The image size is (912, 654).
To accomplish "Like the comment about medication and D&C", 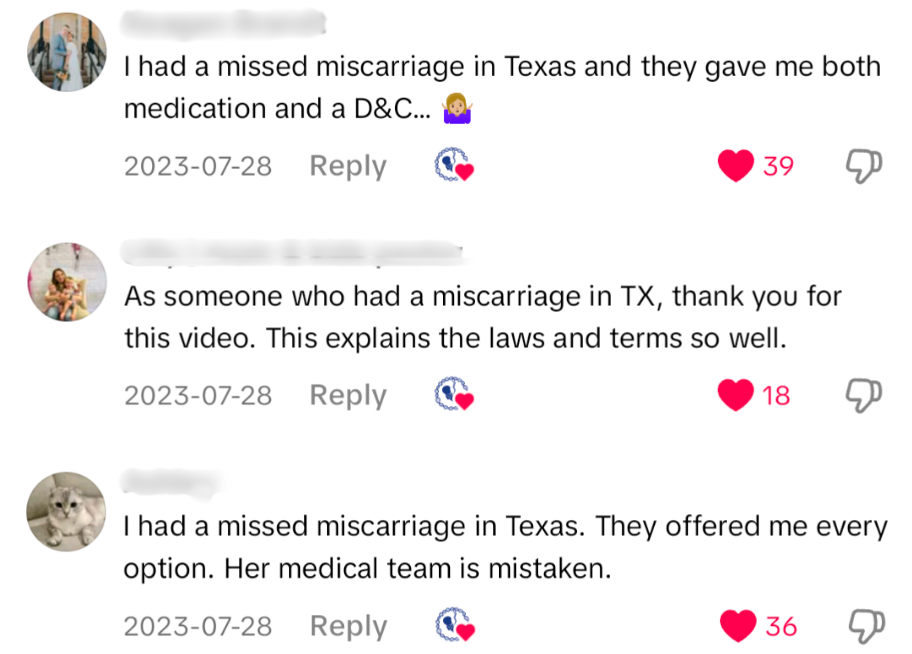I will coord(737,166).
